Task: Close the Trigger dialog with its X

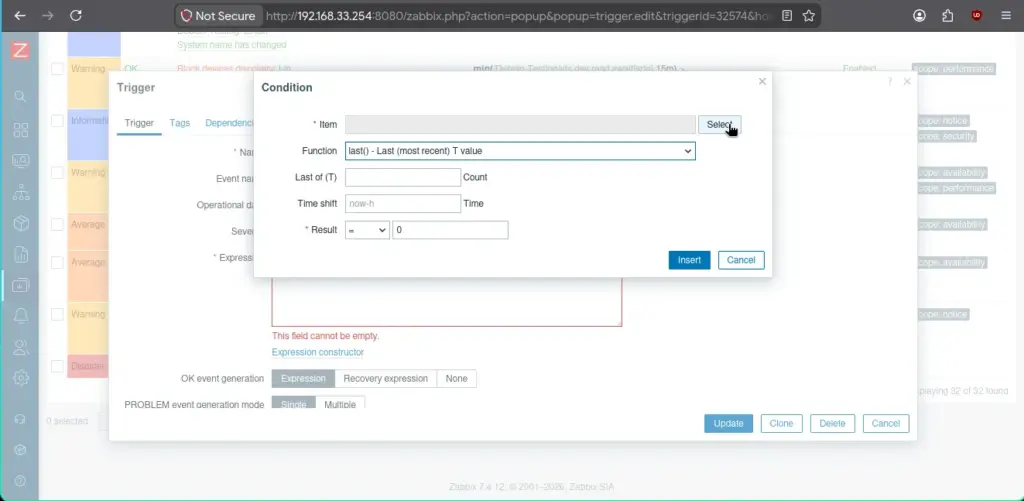Action: pyautogui.click(x=906, y=82)
